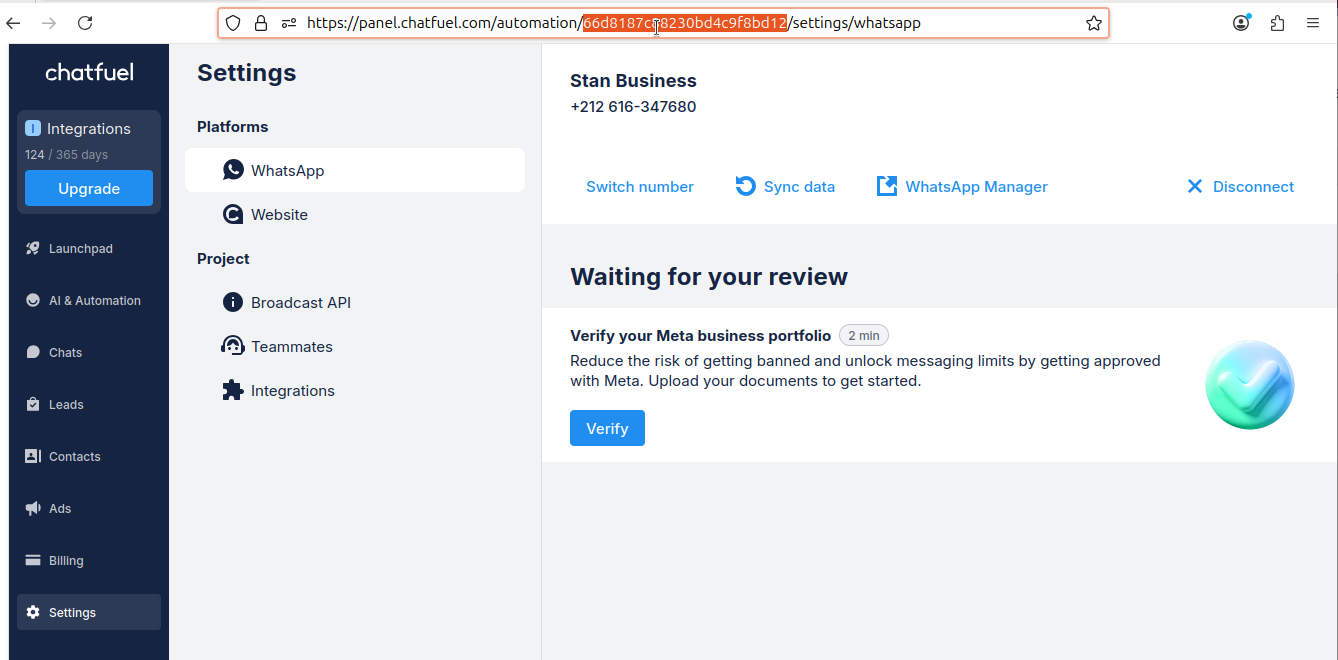1338x660 pixels.
Task: Open Teammates settings
Action: click(x=291, y=347)
